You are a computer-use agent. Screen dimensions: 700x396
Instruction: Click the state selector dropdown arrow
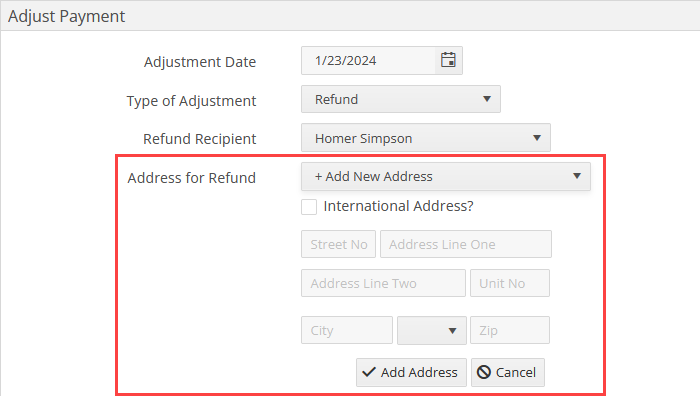pyautogui.click(x=452, y=331)
